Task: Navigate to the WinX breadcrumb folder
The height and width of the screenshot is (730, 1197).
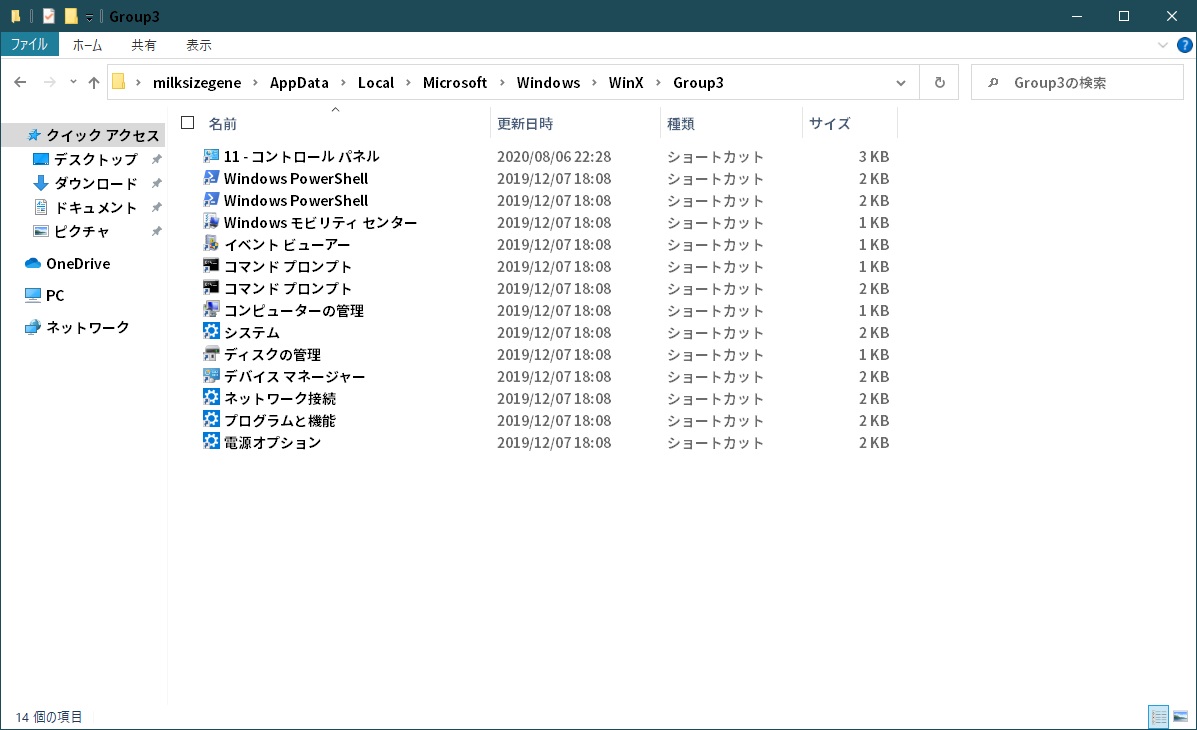Action: click(626, 82)
